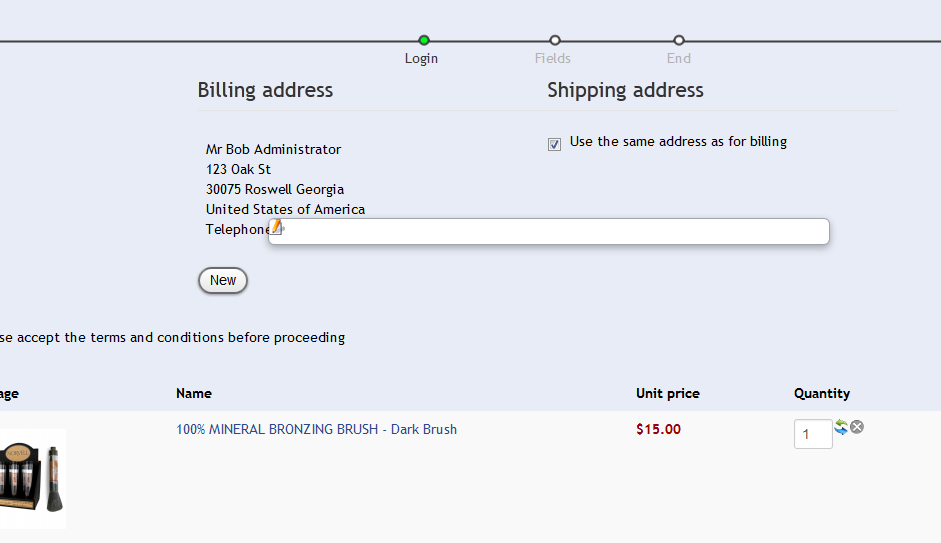941x543 pixels.
Task: Click the pencil edit icon beside Telephone
Action: 277,228
